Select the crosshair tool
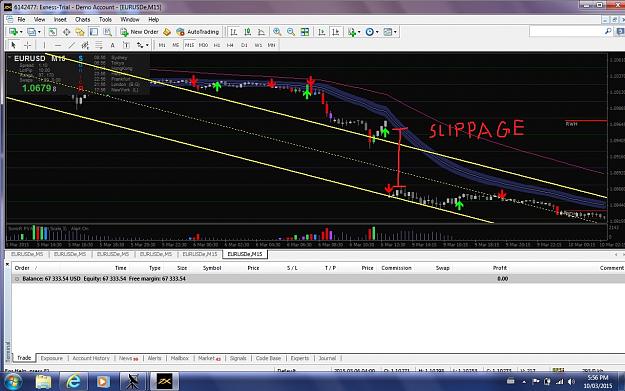This screenshot has width=625, height=391. click(27, 45)
